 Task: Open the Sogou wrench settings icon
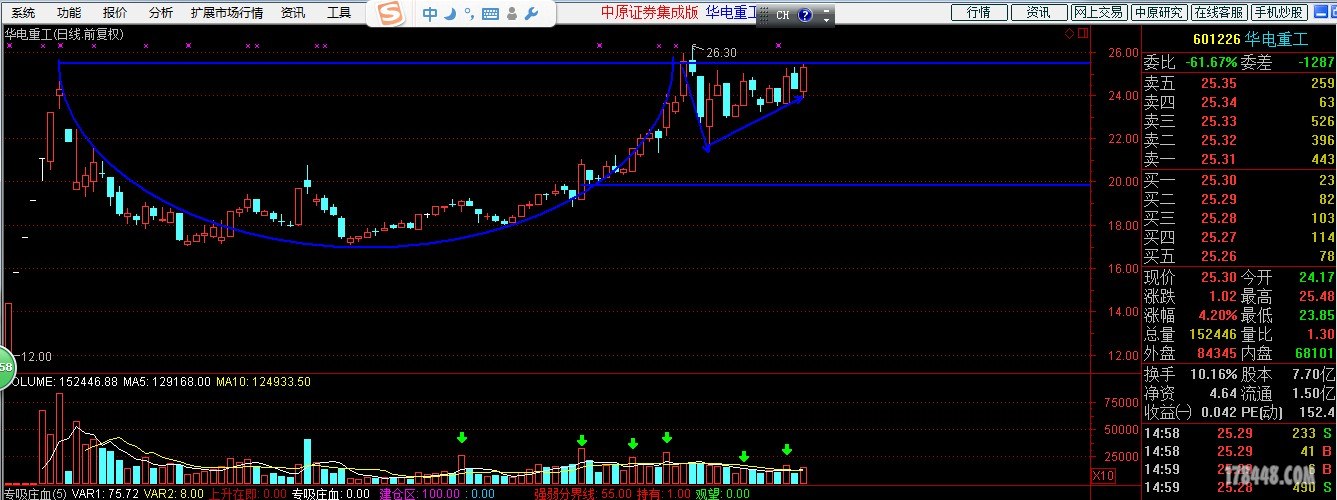click(532, 14)
